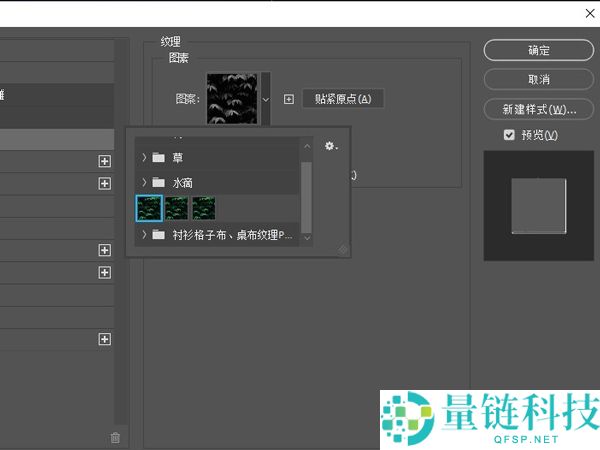Click the 贴紧原点(A) button
The image size is (600, 450).
point(342,99)
